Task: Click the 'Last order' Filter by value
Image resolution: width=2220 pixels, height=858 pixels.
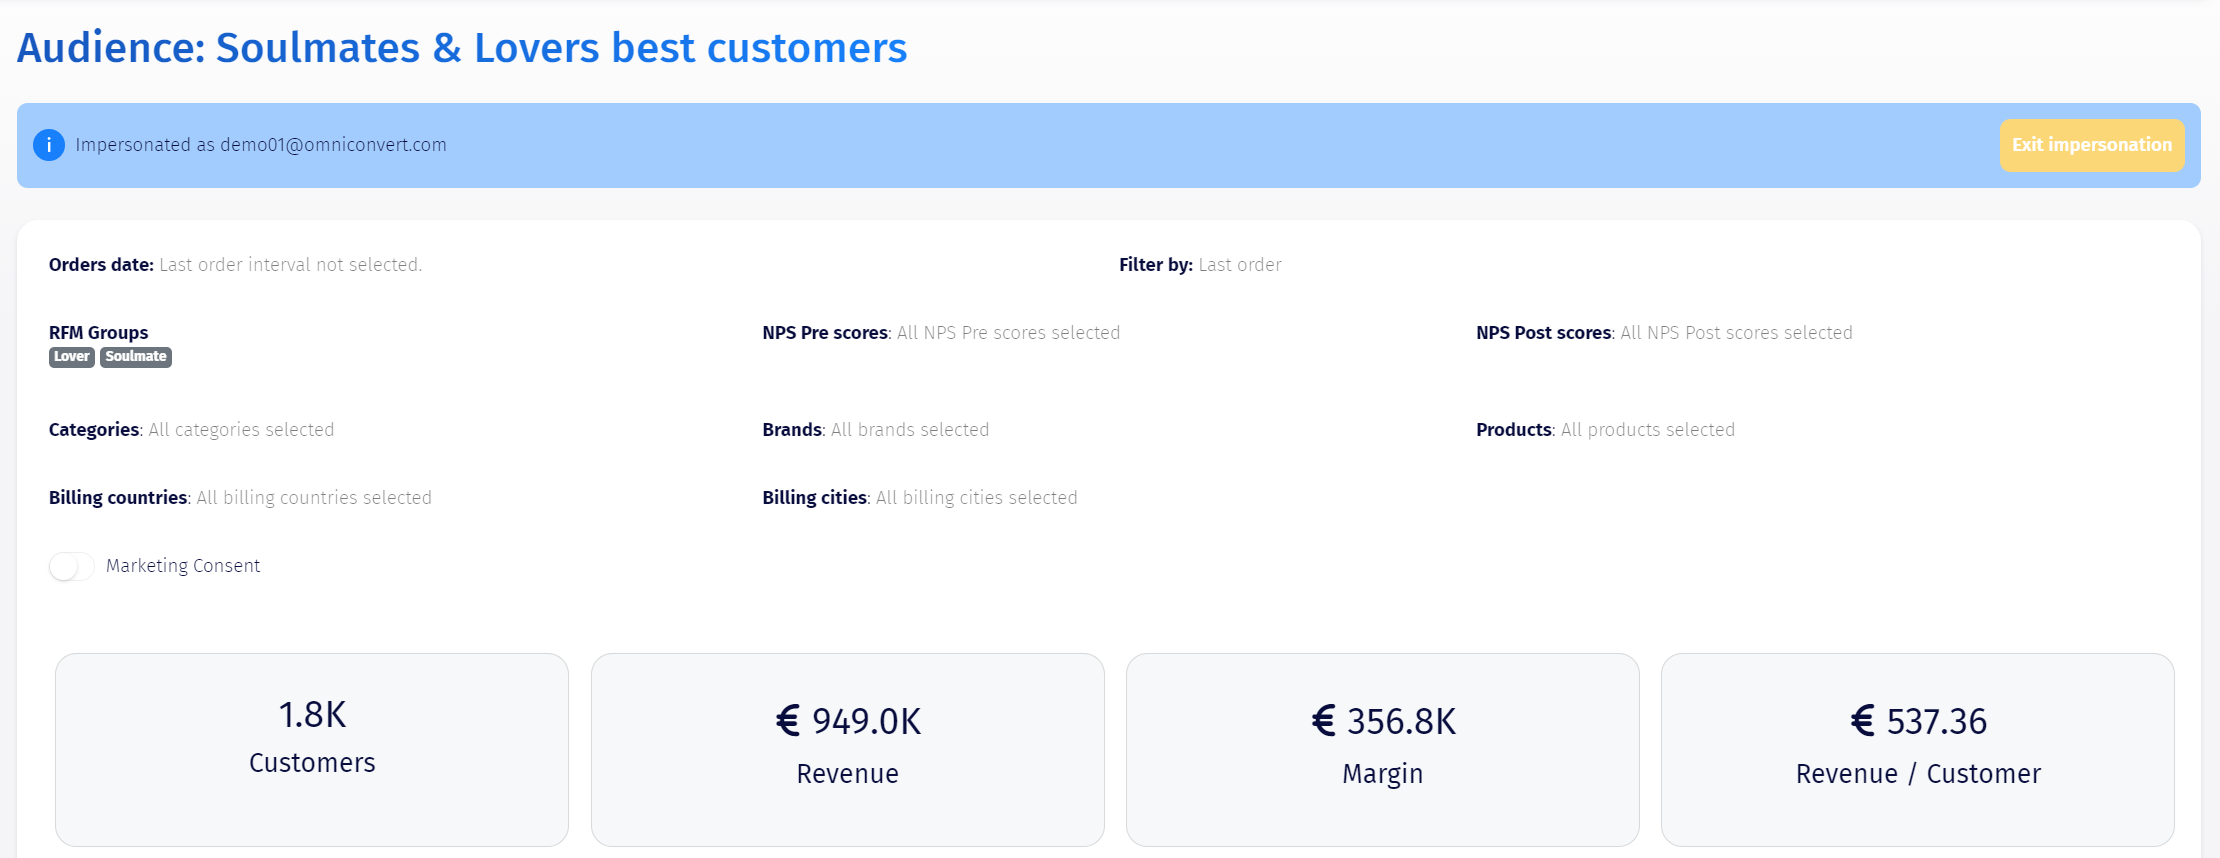Action: (x=1240, y=265)
